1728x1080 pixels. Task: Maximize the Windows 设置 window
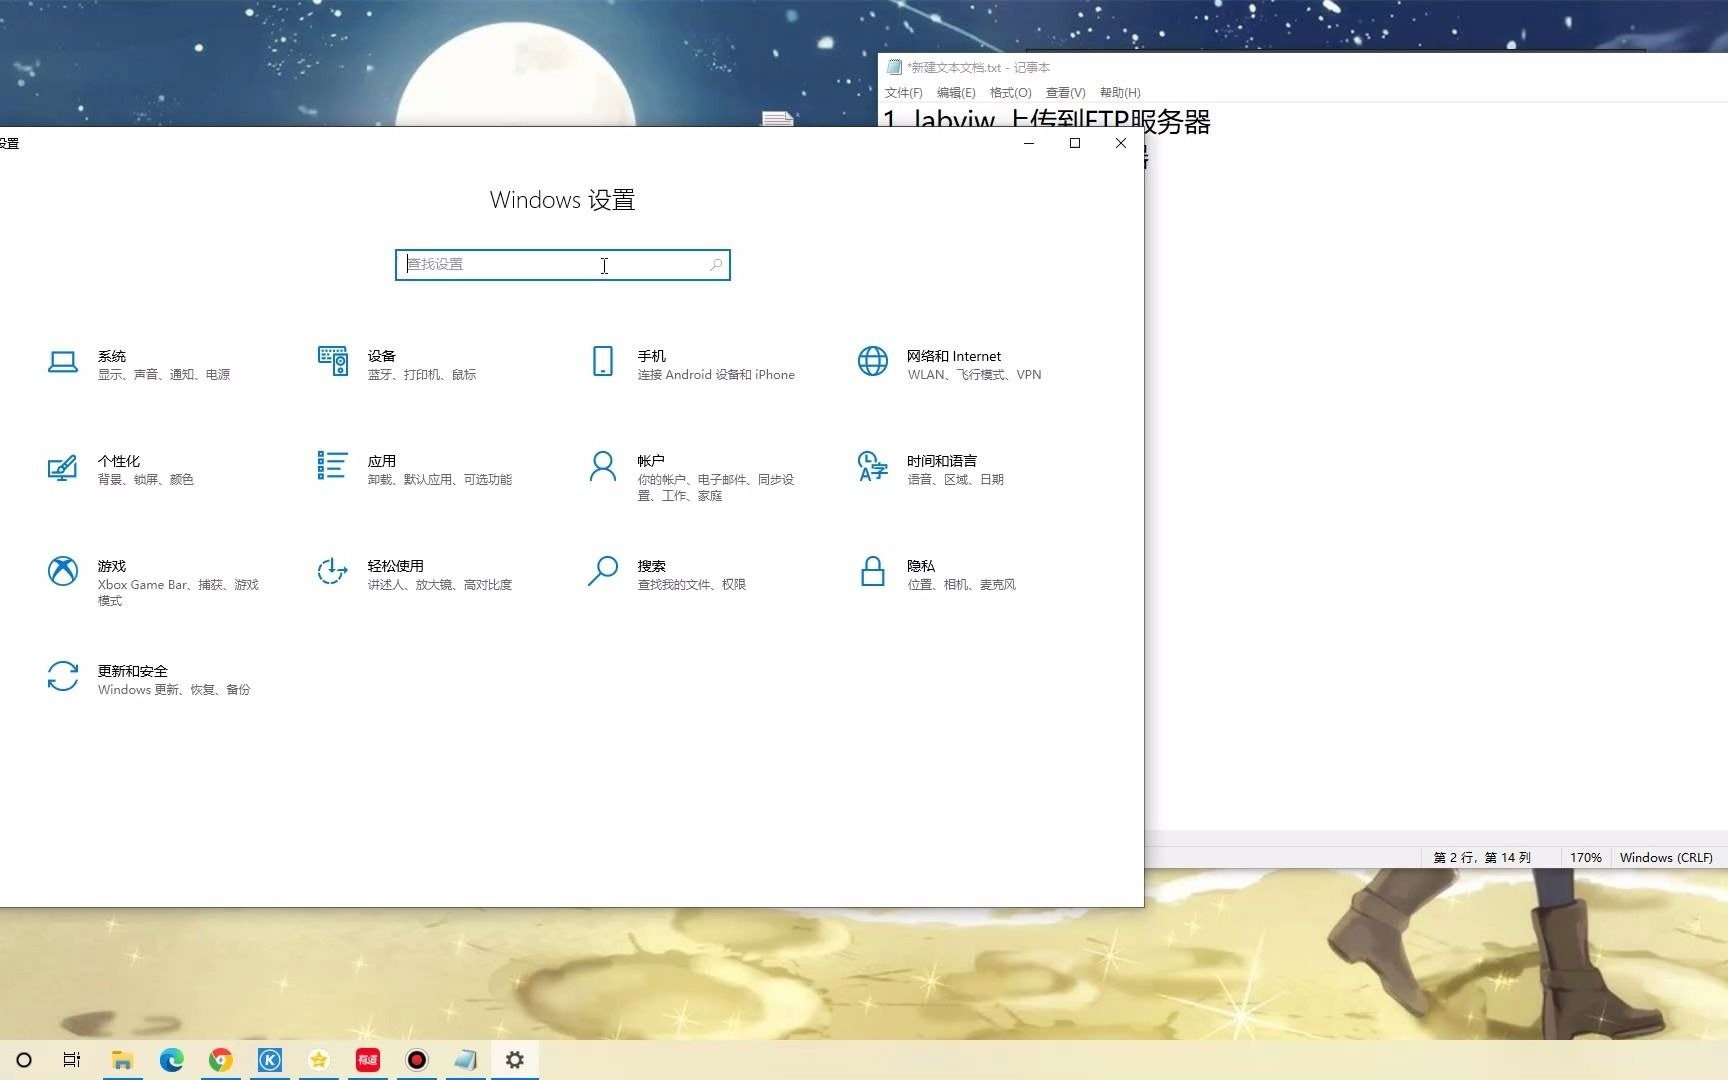pos(1075,143)
